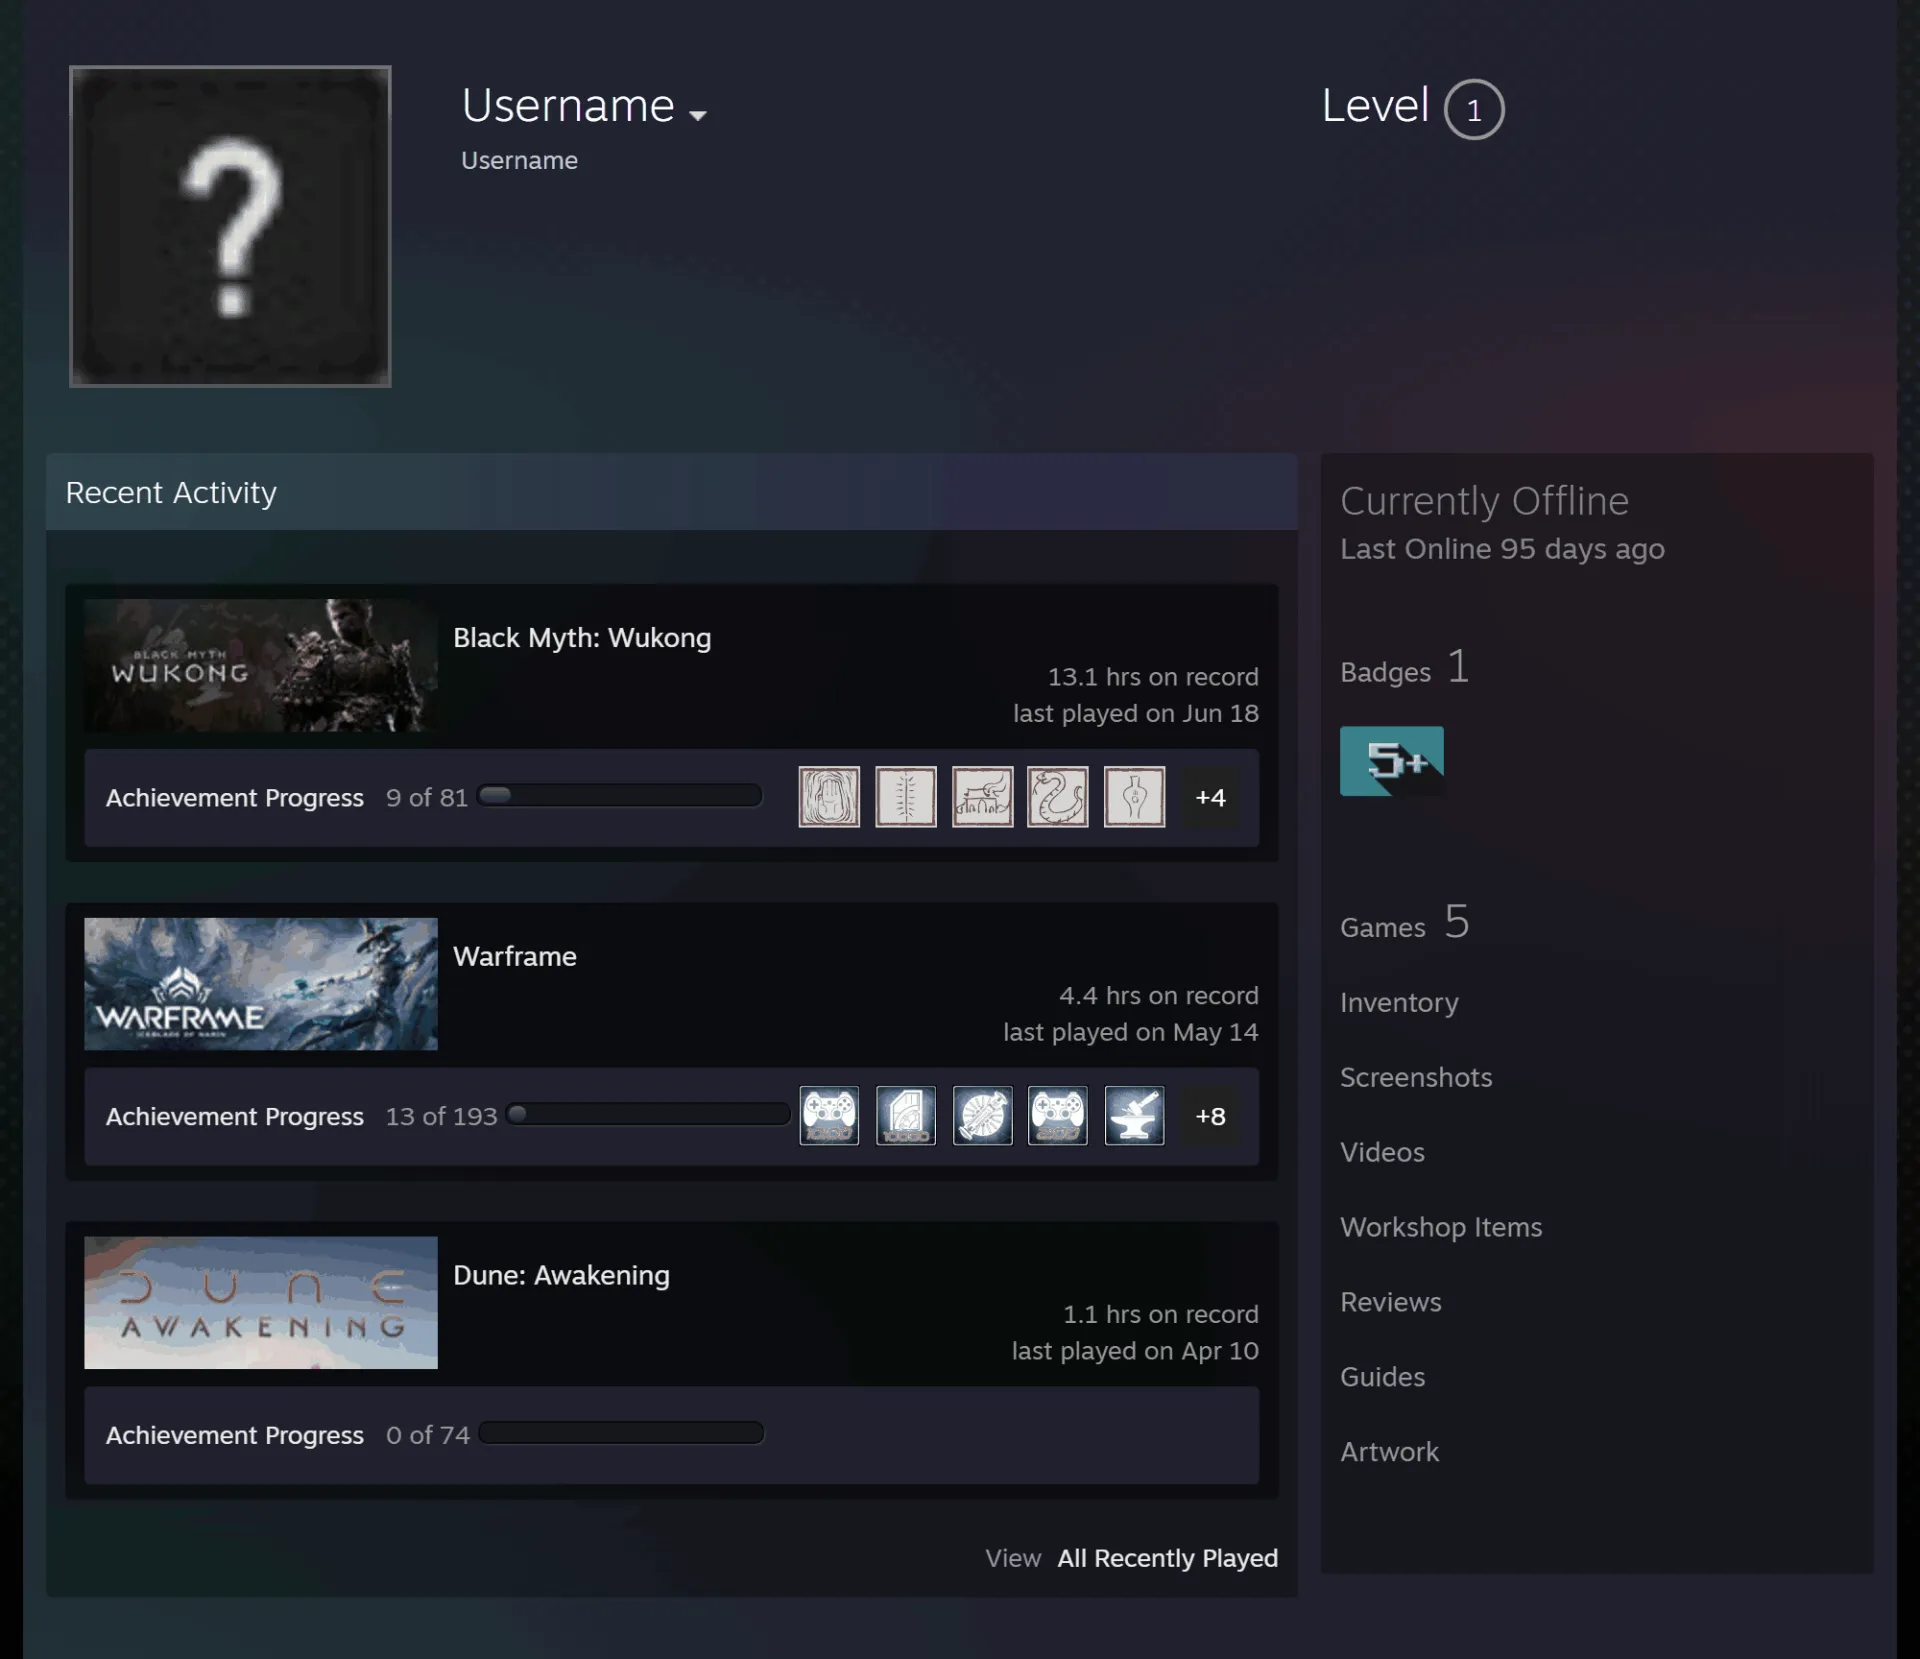Open the Warframe title link
1920x1659 pixels.
coord(515,956)
